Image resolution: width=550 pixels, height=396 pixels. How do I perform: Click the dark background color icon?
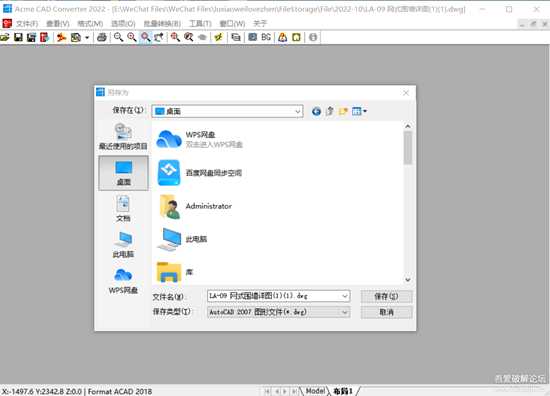[253, 37]
